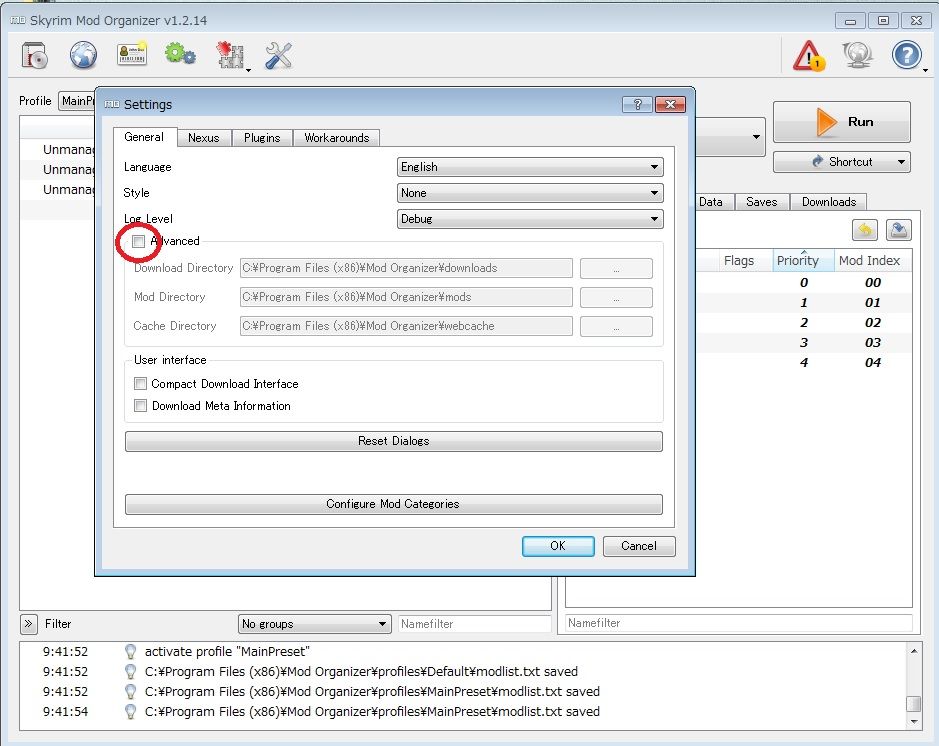The height and width of the screenshot is (746, 939).
Task: Click the Filter expand arrows icon
Action: pos(28,624)
